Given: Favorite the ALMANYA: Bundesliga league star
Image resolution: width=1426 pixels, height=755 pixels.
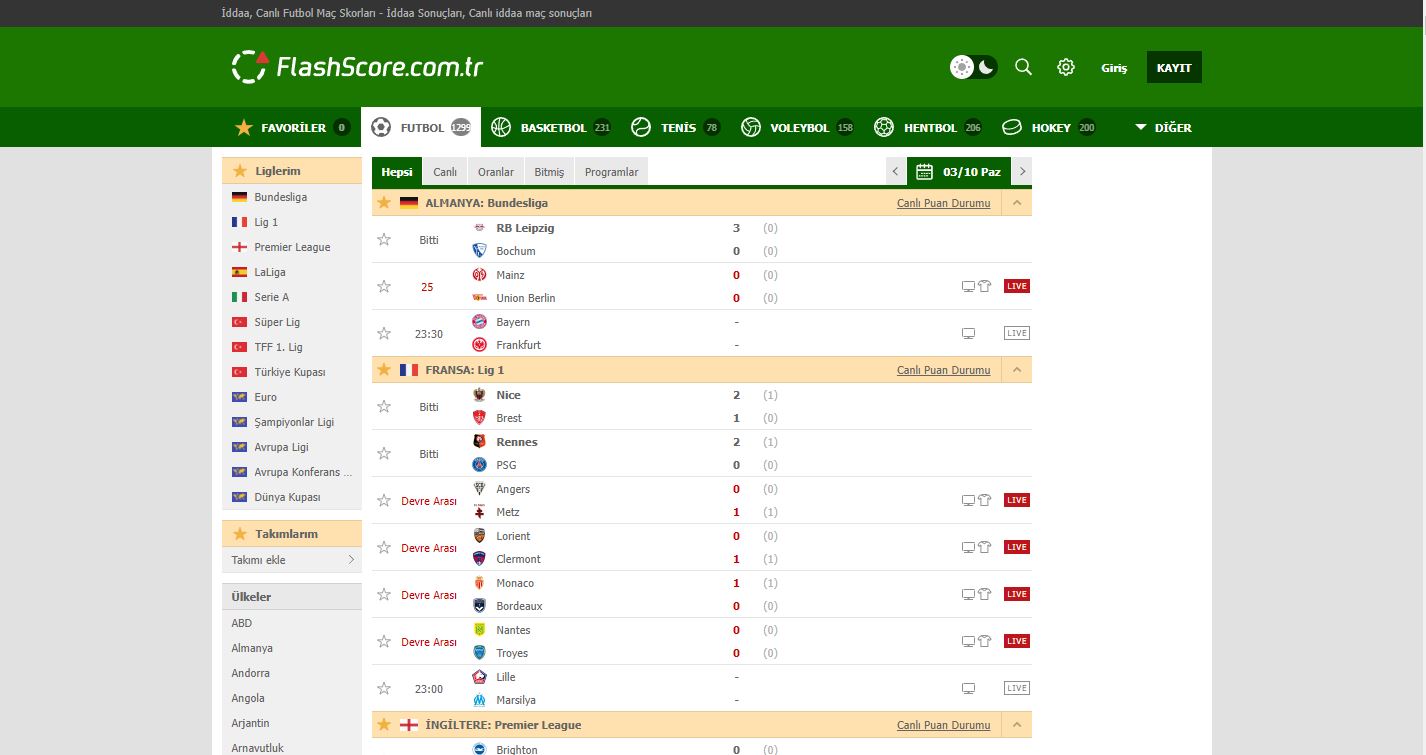Looking at the screenshot, I should (384, 203).
